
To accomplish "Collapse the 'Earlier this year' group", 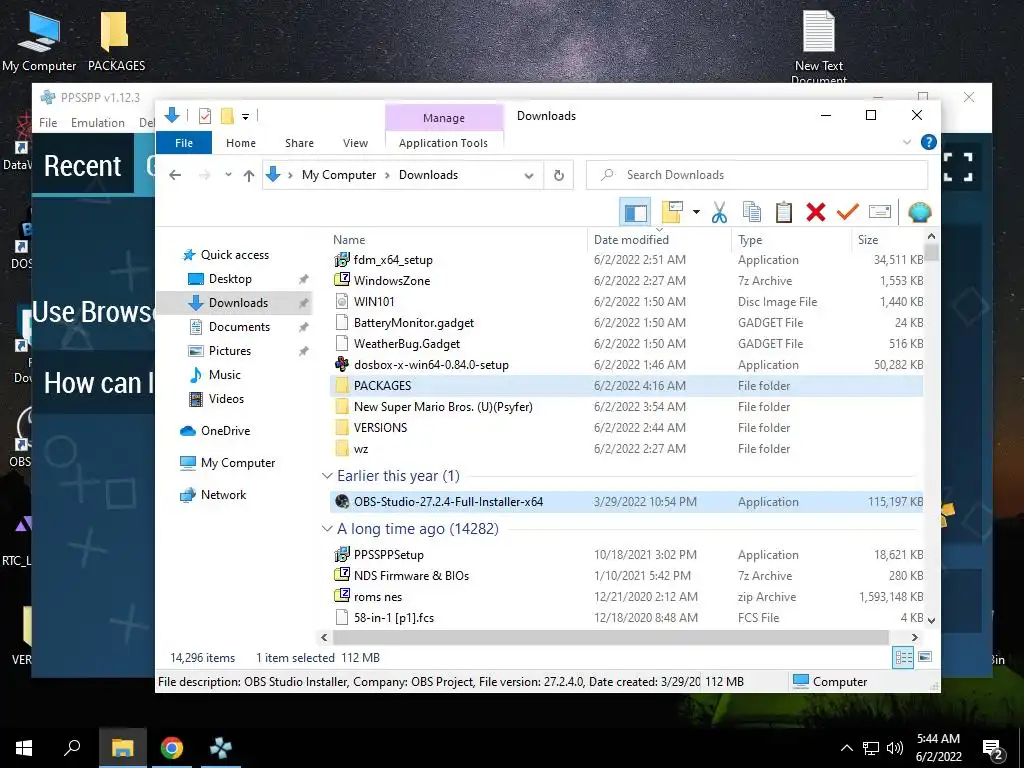I will (327, 476).
